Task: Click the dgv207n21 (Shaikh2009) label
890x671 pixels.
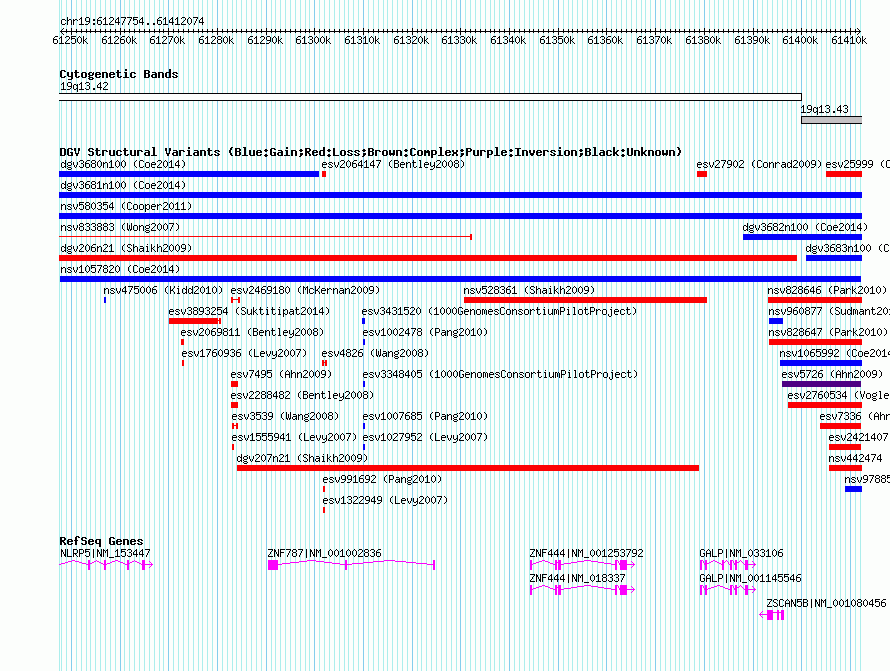Action: click(x=302, y=458)
